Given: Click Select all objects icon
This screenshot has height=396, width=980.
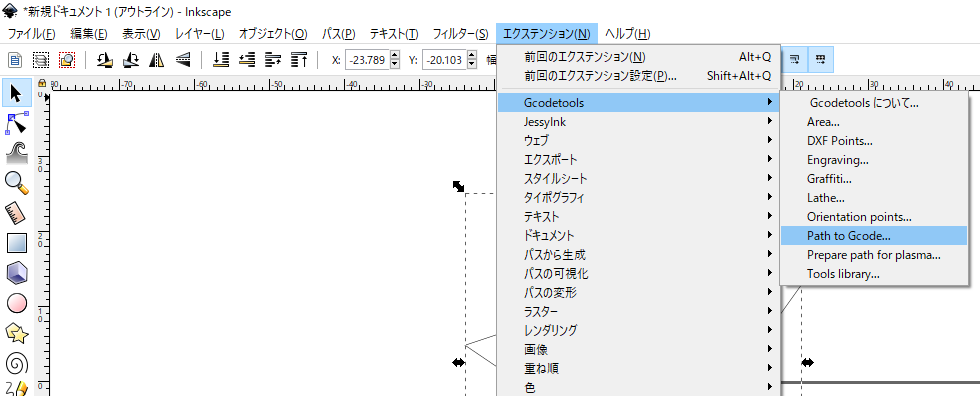Looking at the screenshot, I should (14, 60).
